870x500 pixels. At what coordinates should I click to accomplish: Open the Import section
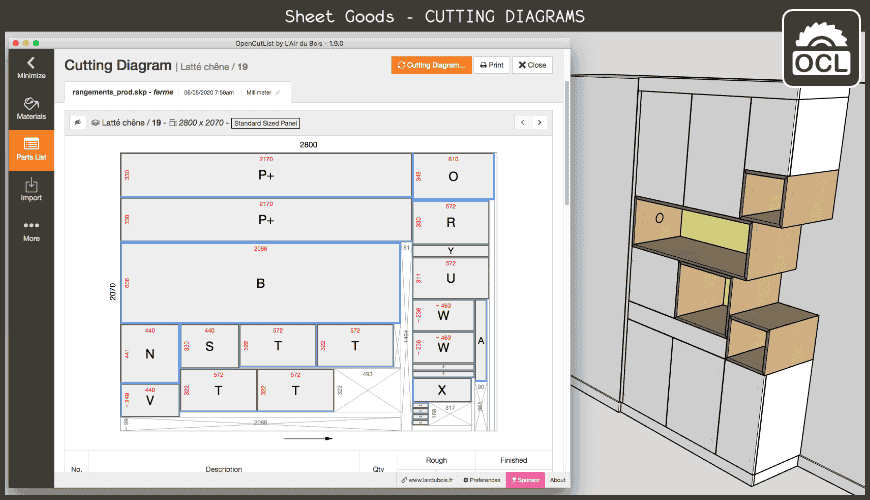[x=31, y=190]
